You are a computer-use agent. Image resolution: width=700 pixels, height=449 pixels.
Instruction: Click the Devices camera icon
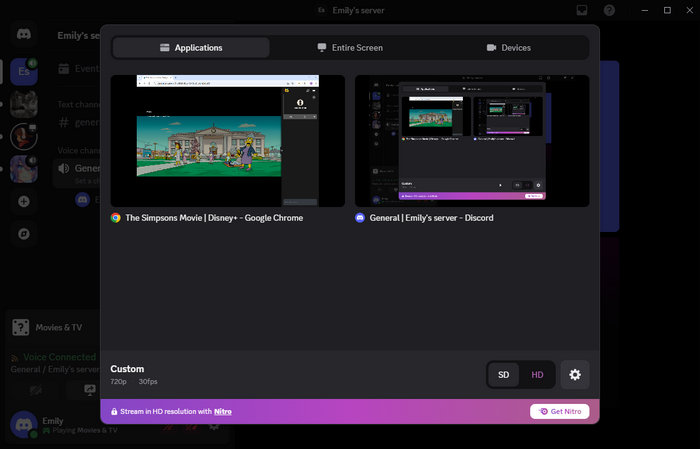pyautogui.click(x=491, y=47)
